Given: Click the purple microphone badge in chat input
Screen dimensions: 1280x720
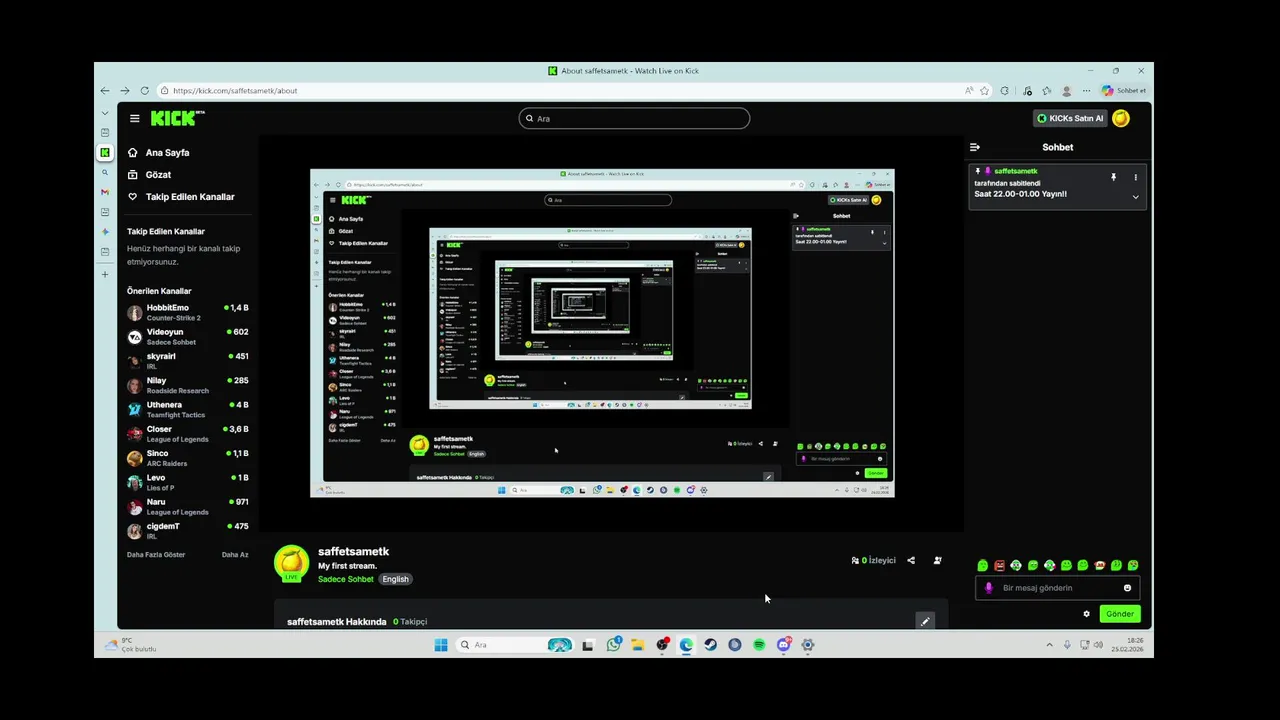Looking at the screenshot, I should click(x=989, y=588).
